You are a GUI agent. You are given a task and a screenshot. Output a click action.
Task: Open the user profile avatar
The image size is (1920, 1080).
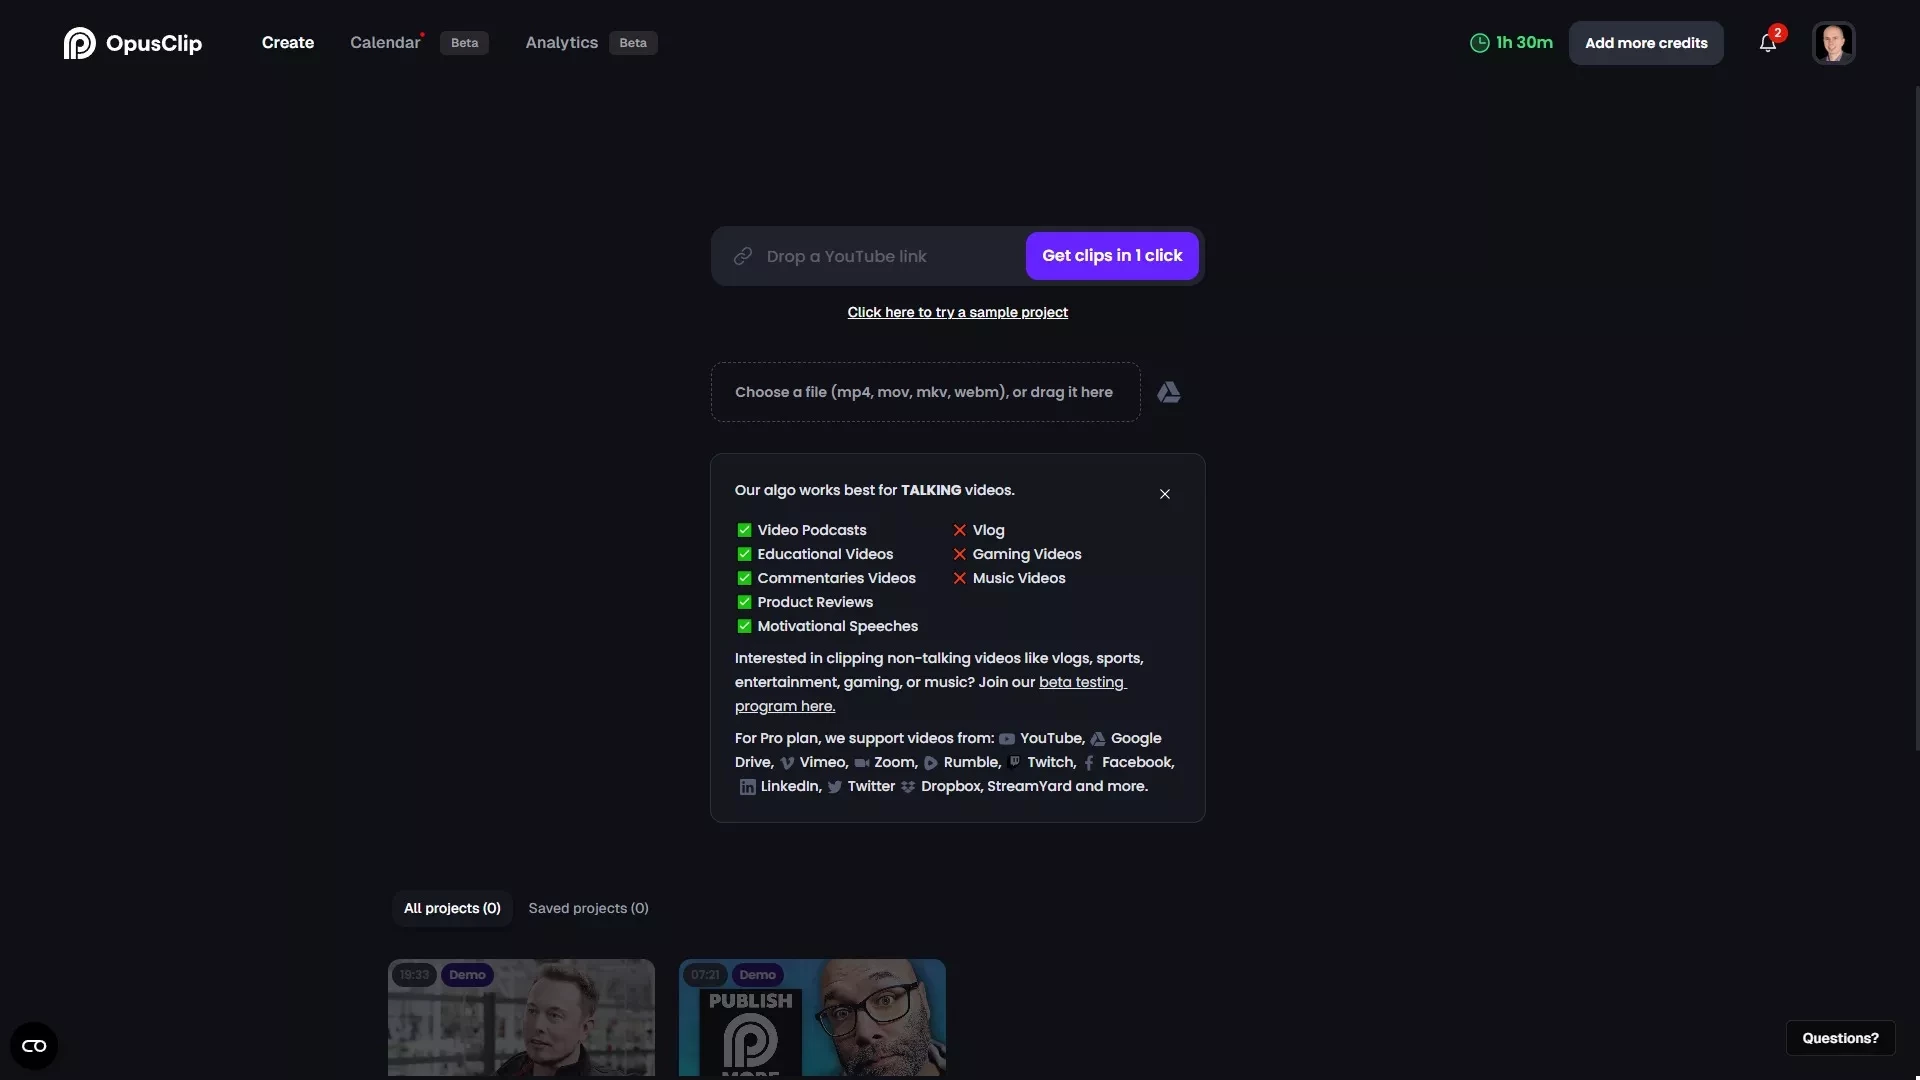[1833, 43]
